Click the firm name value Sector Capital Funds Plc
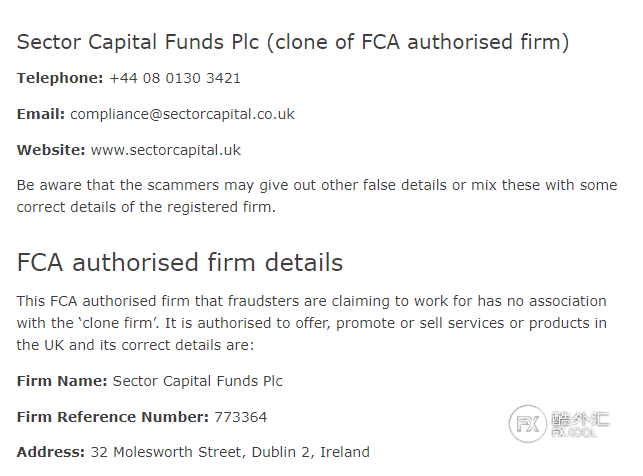643x476 pixels. coord(198,381)
